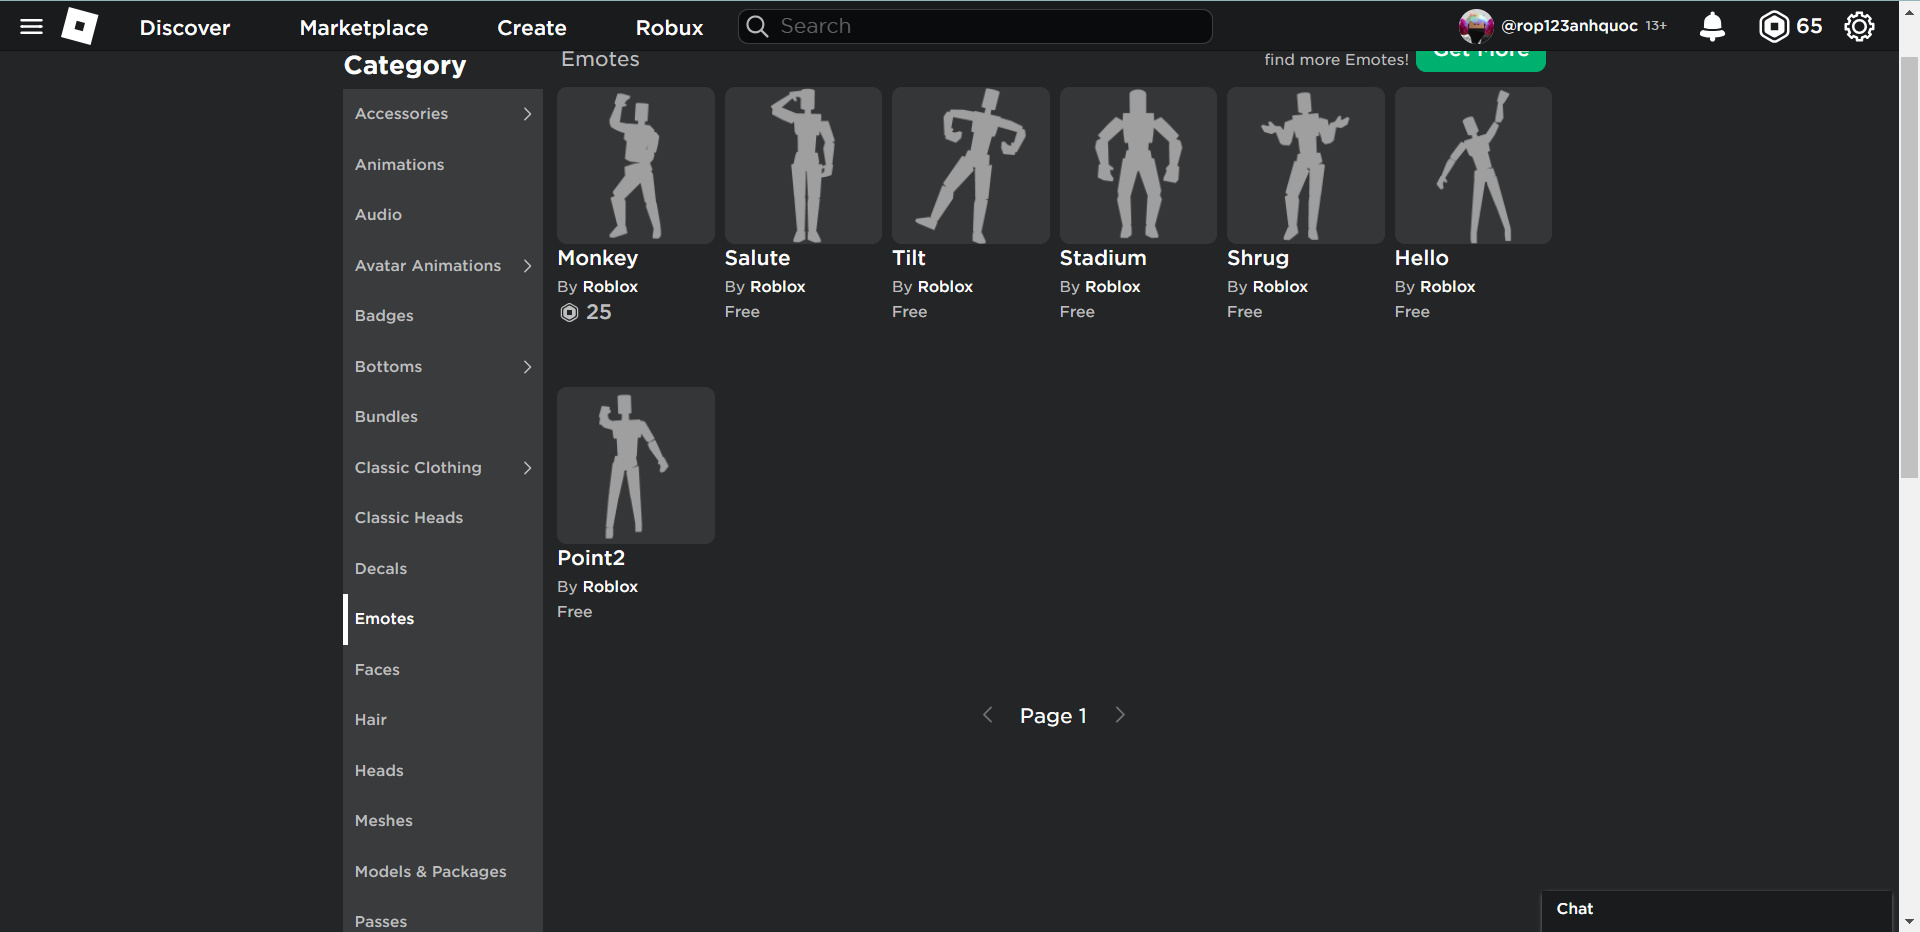Image resolution: width=1920 pixels, height=932 pixels.
Task: Open the Point2 emote thumbnail
Action: coord(636,465)
